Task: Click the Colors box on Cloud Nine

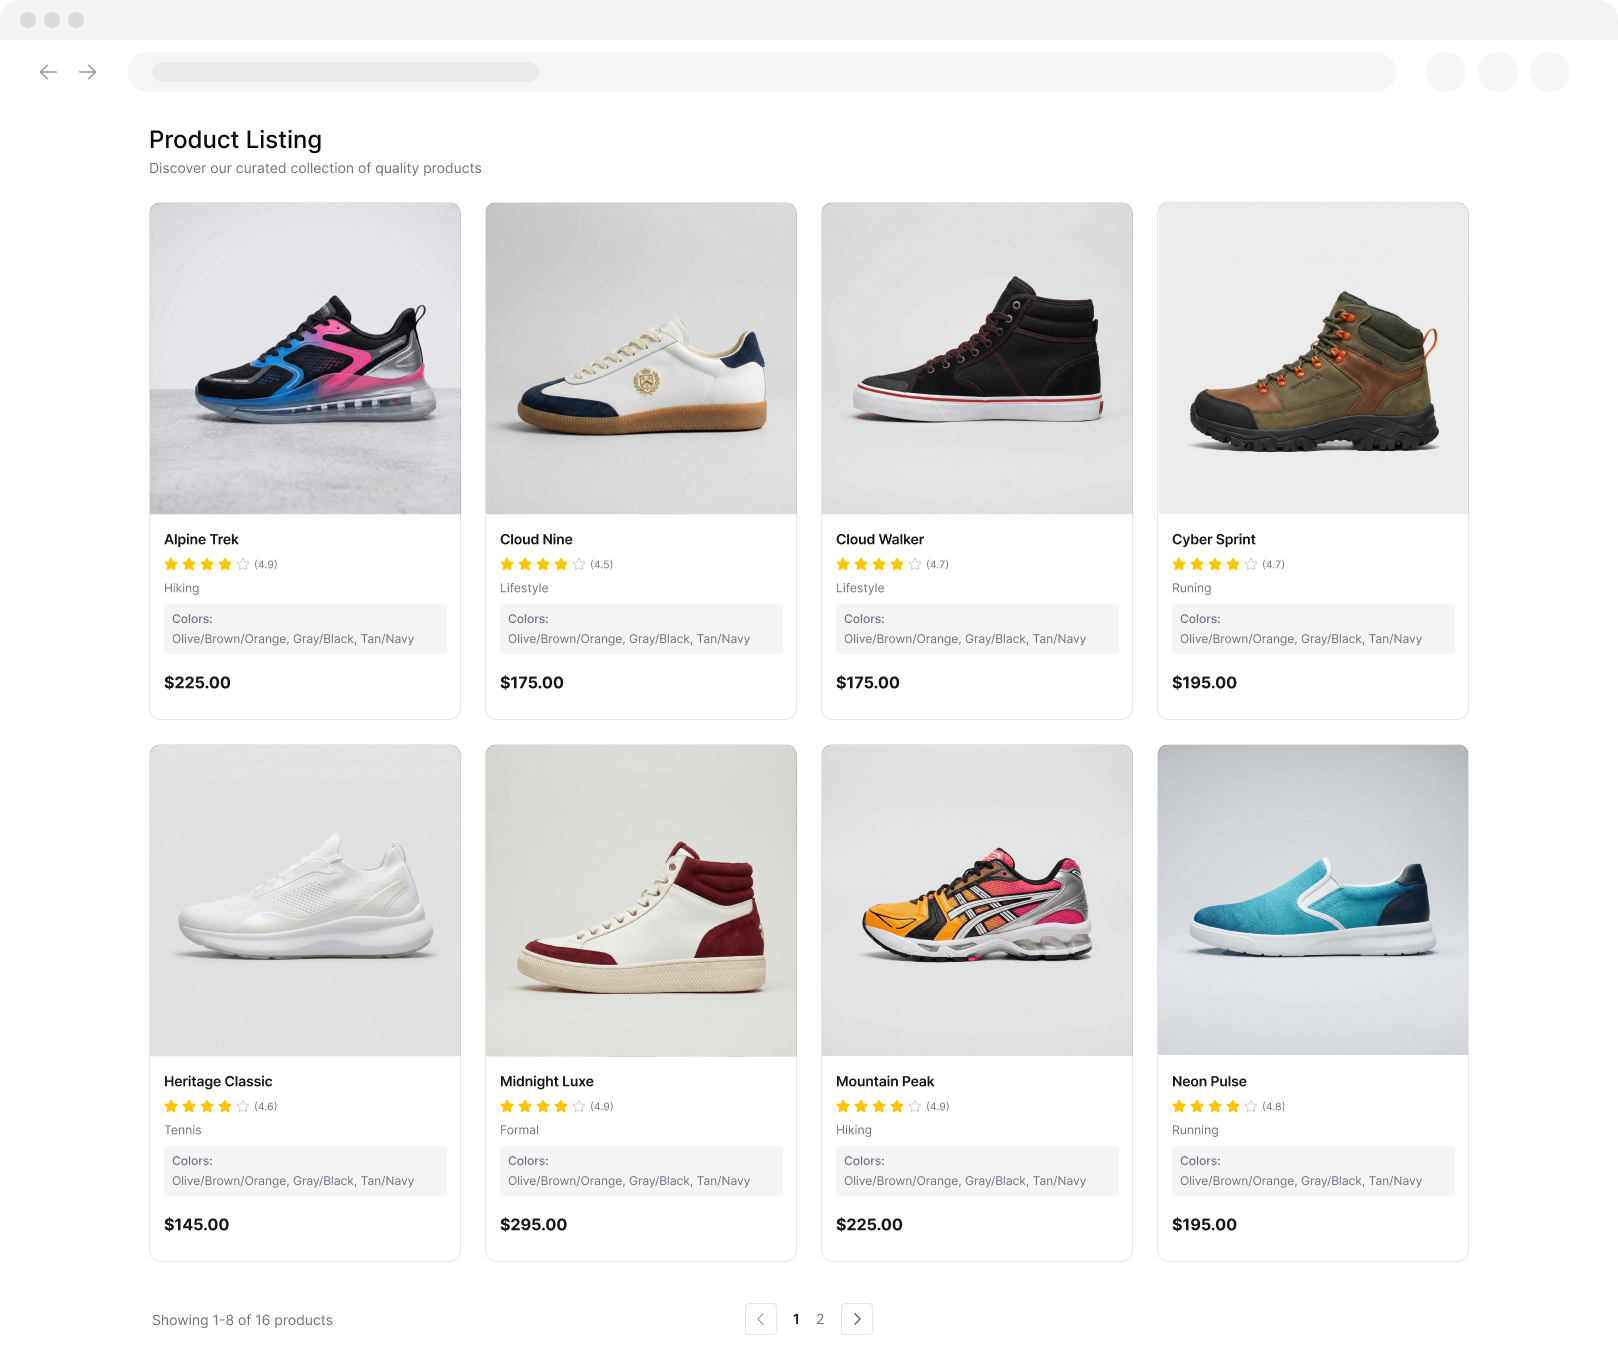Action: tap(640, 629)
